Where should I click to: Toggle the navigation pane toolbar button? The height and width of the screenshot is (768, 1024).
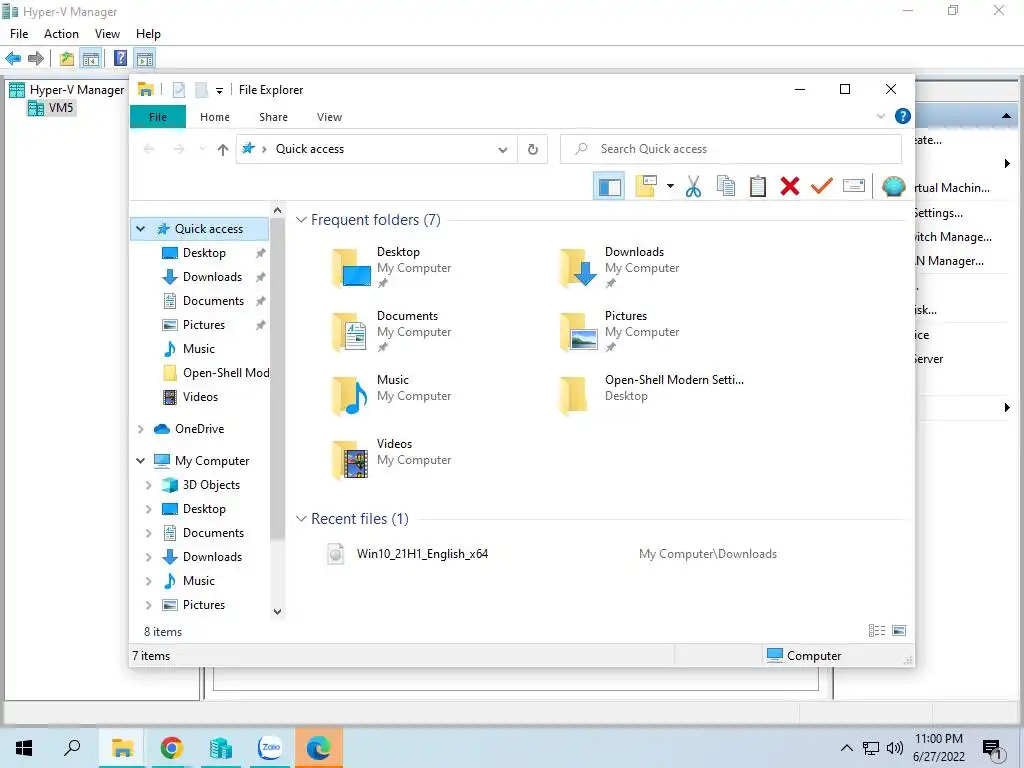[609, 187]
